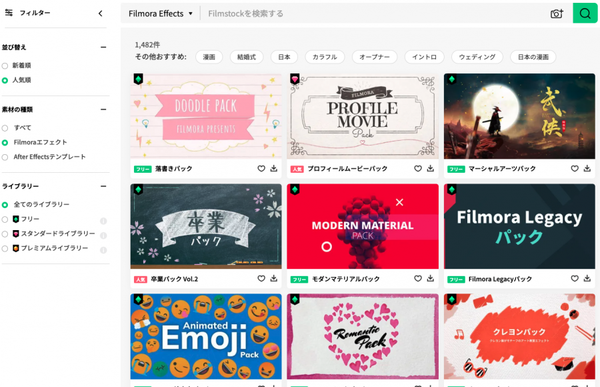Click info icon beside プレミアムライブラリー
Screen dimensions: 600x387
pos(103,250)
